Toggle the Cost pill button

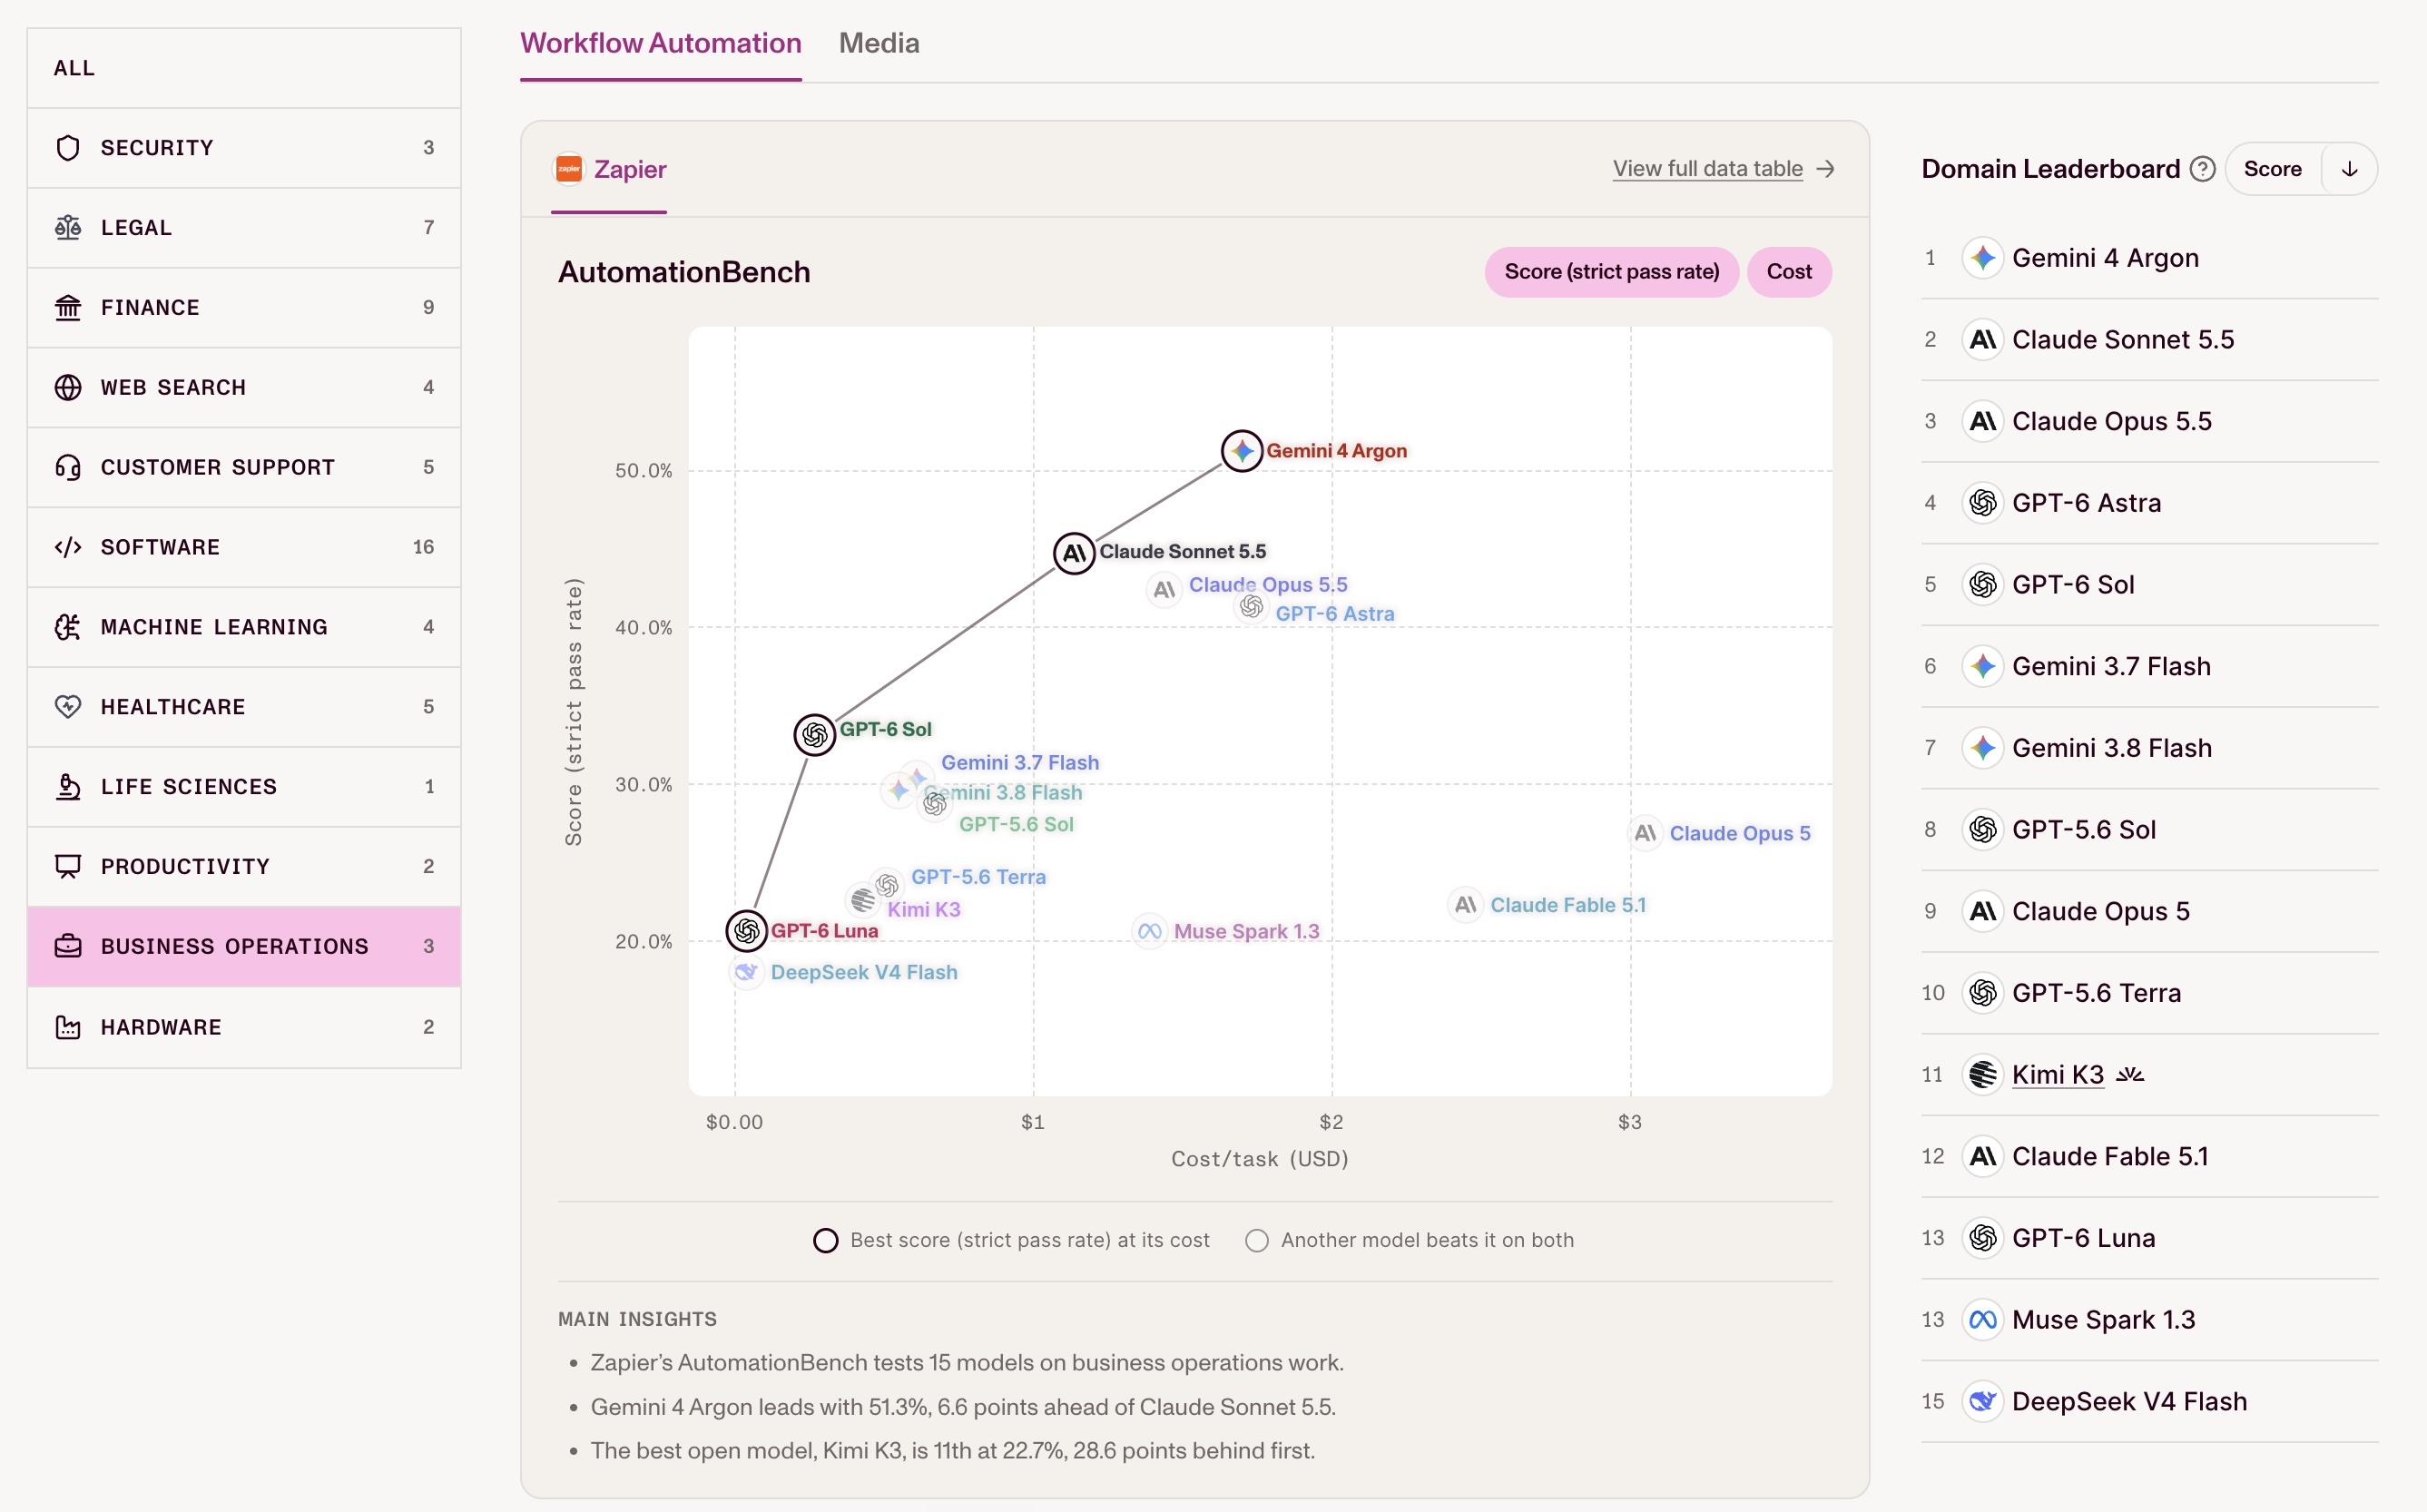1789,272
